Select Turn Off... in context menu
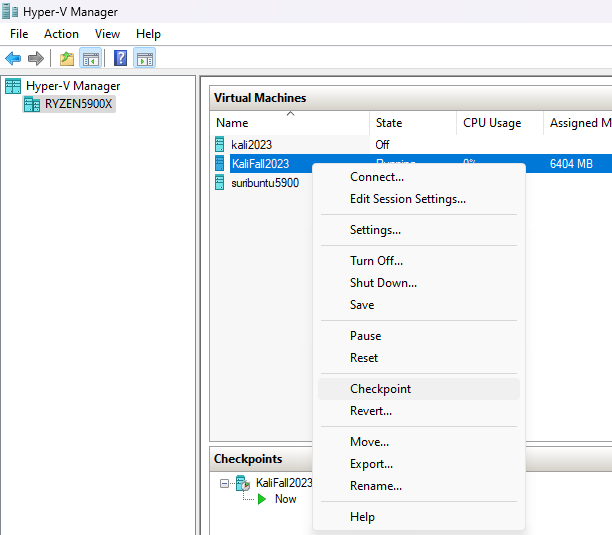Image resolution: width=612 pixels, height=535 pixels. click(x=419, y=261)
